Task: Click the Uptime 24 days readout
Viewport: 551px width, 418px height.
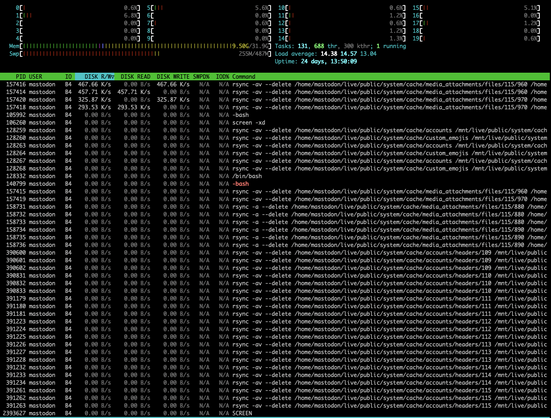Action: click(x=316, y=61)
